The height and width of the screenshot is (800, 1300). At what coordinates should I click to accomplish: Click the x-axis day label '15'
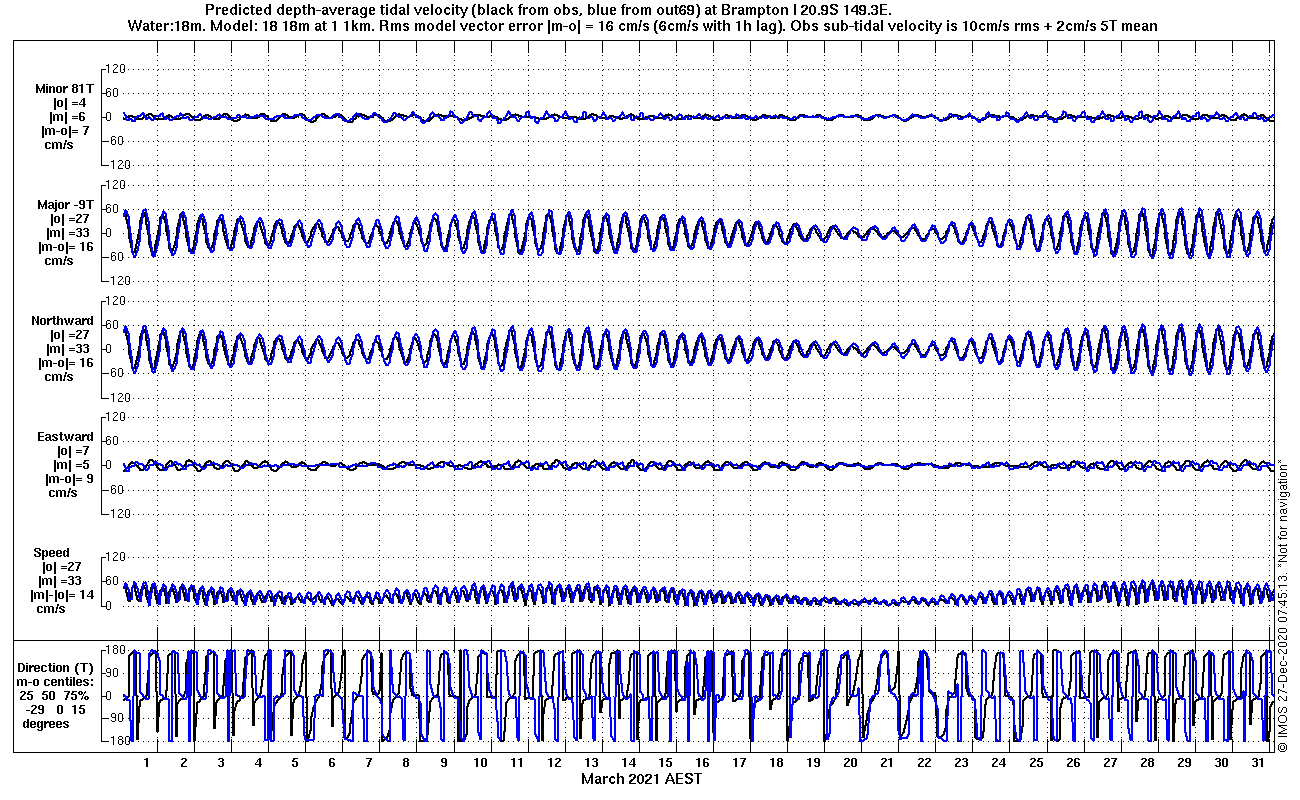[x=666, y=763]
